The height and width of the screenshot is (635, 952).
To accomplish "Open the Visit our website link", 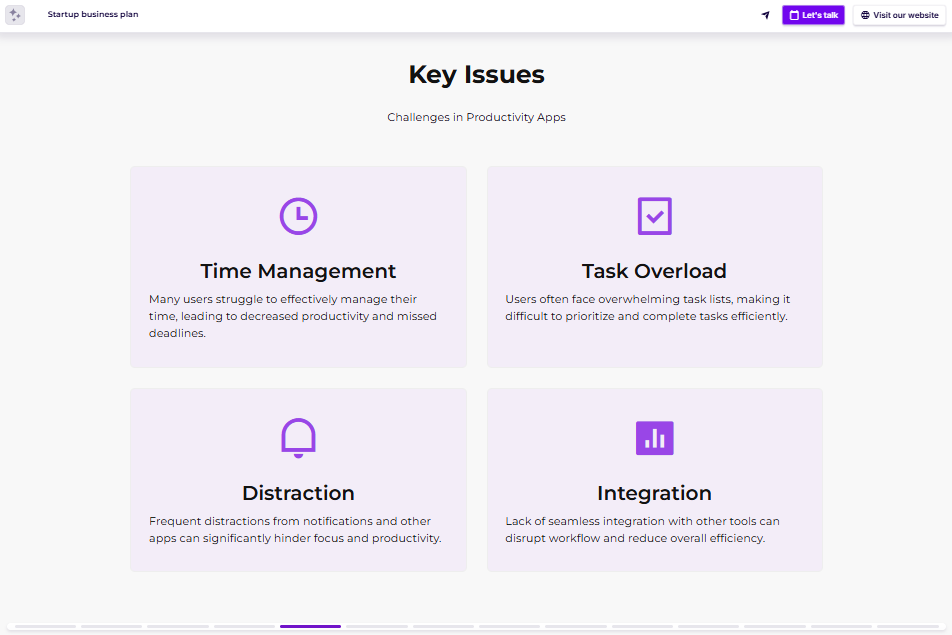I will tap(899, 15).
